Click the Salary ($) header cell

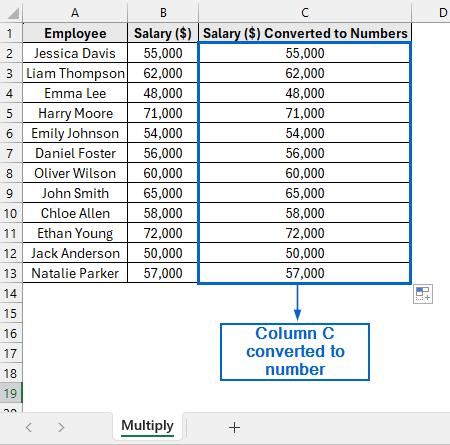[163, 33]
